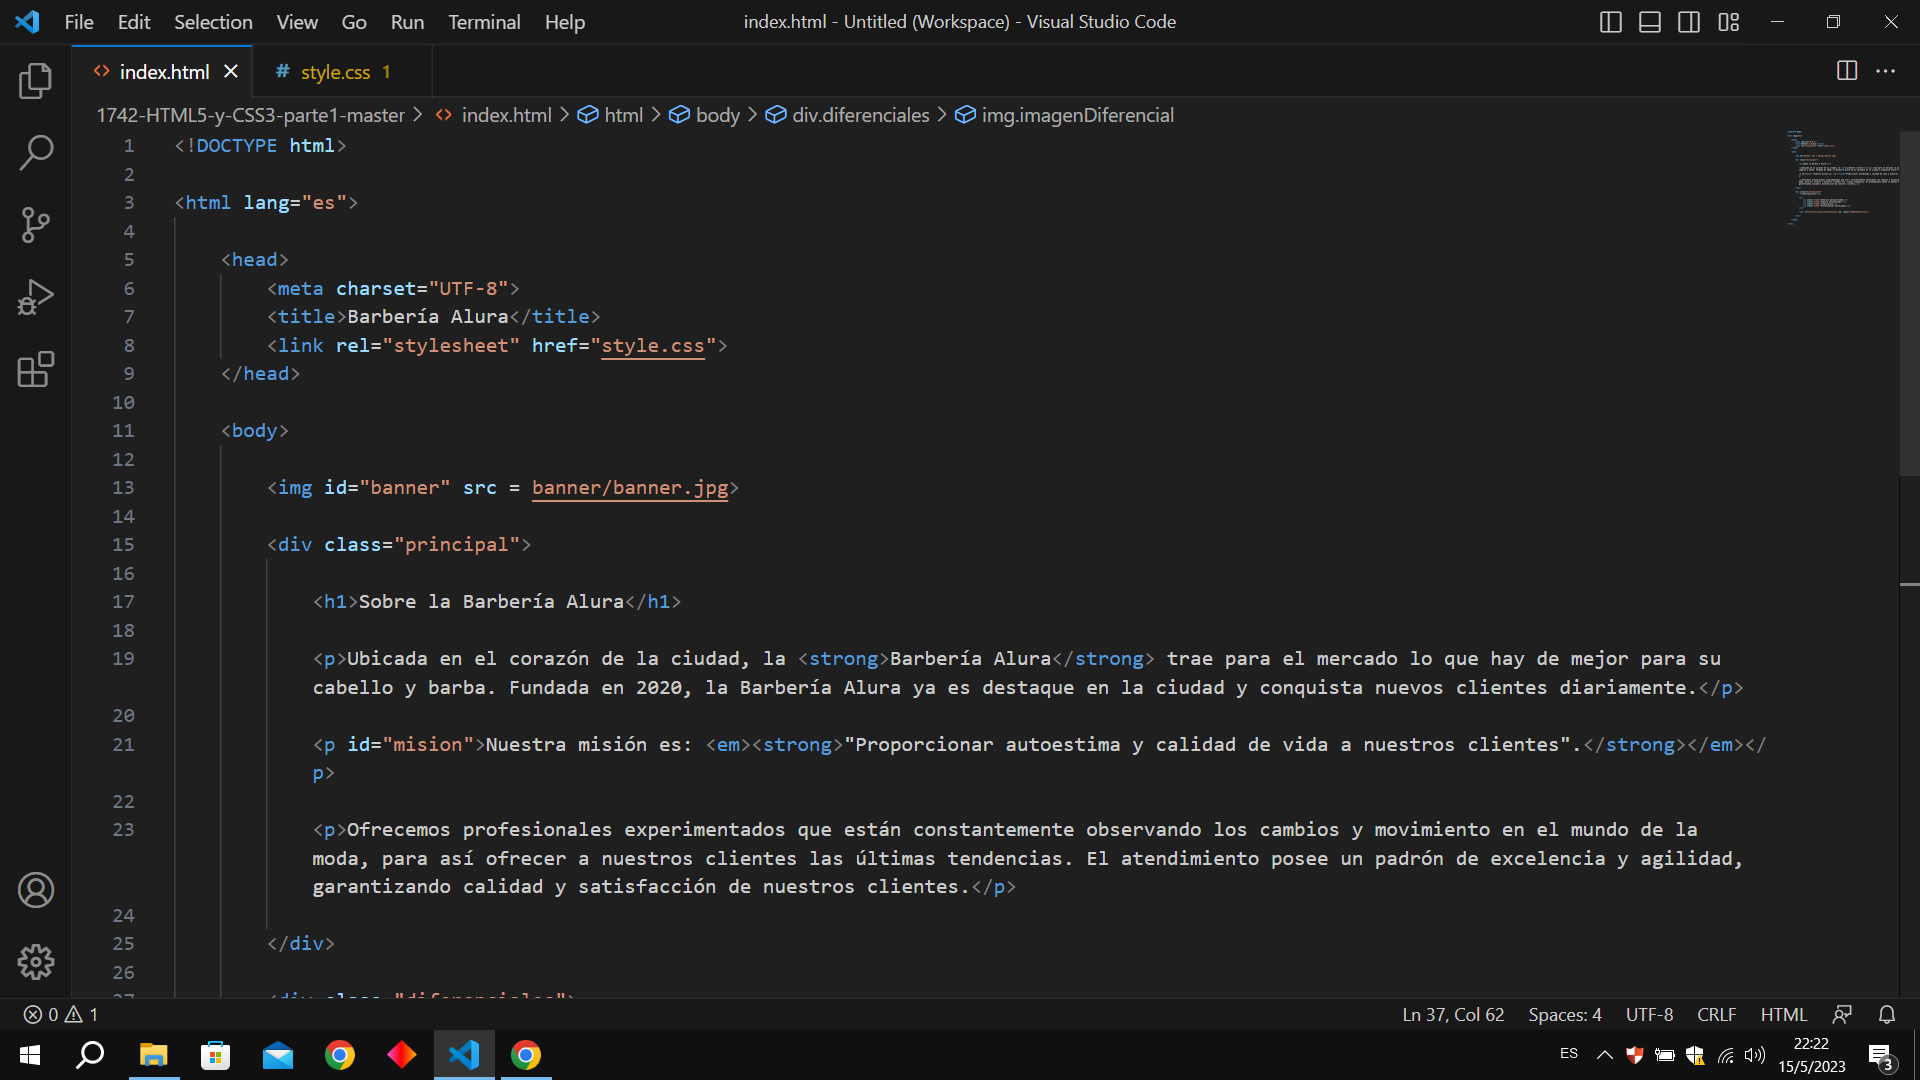Expand breadcrumb html element
Screen dimensions: 1920x1080
click(x=611, y=115)
